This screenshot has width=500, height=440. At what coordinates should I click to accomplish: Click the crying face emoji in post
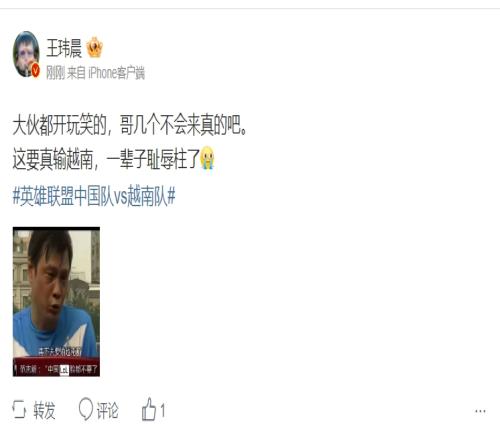coord(207,157)
